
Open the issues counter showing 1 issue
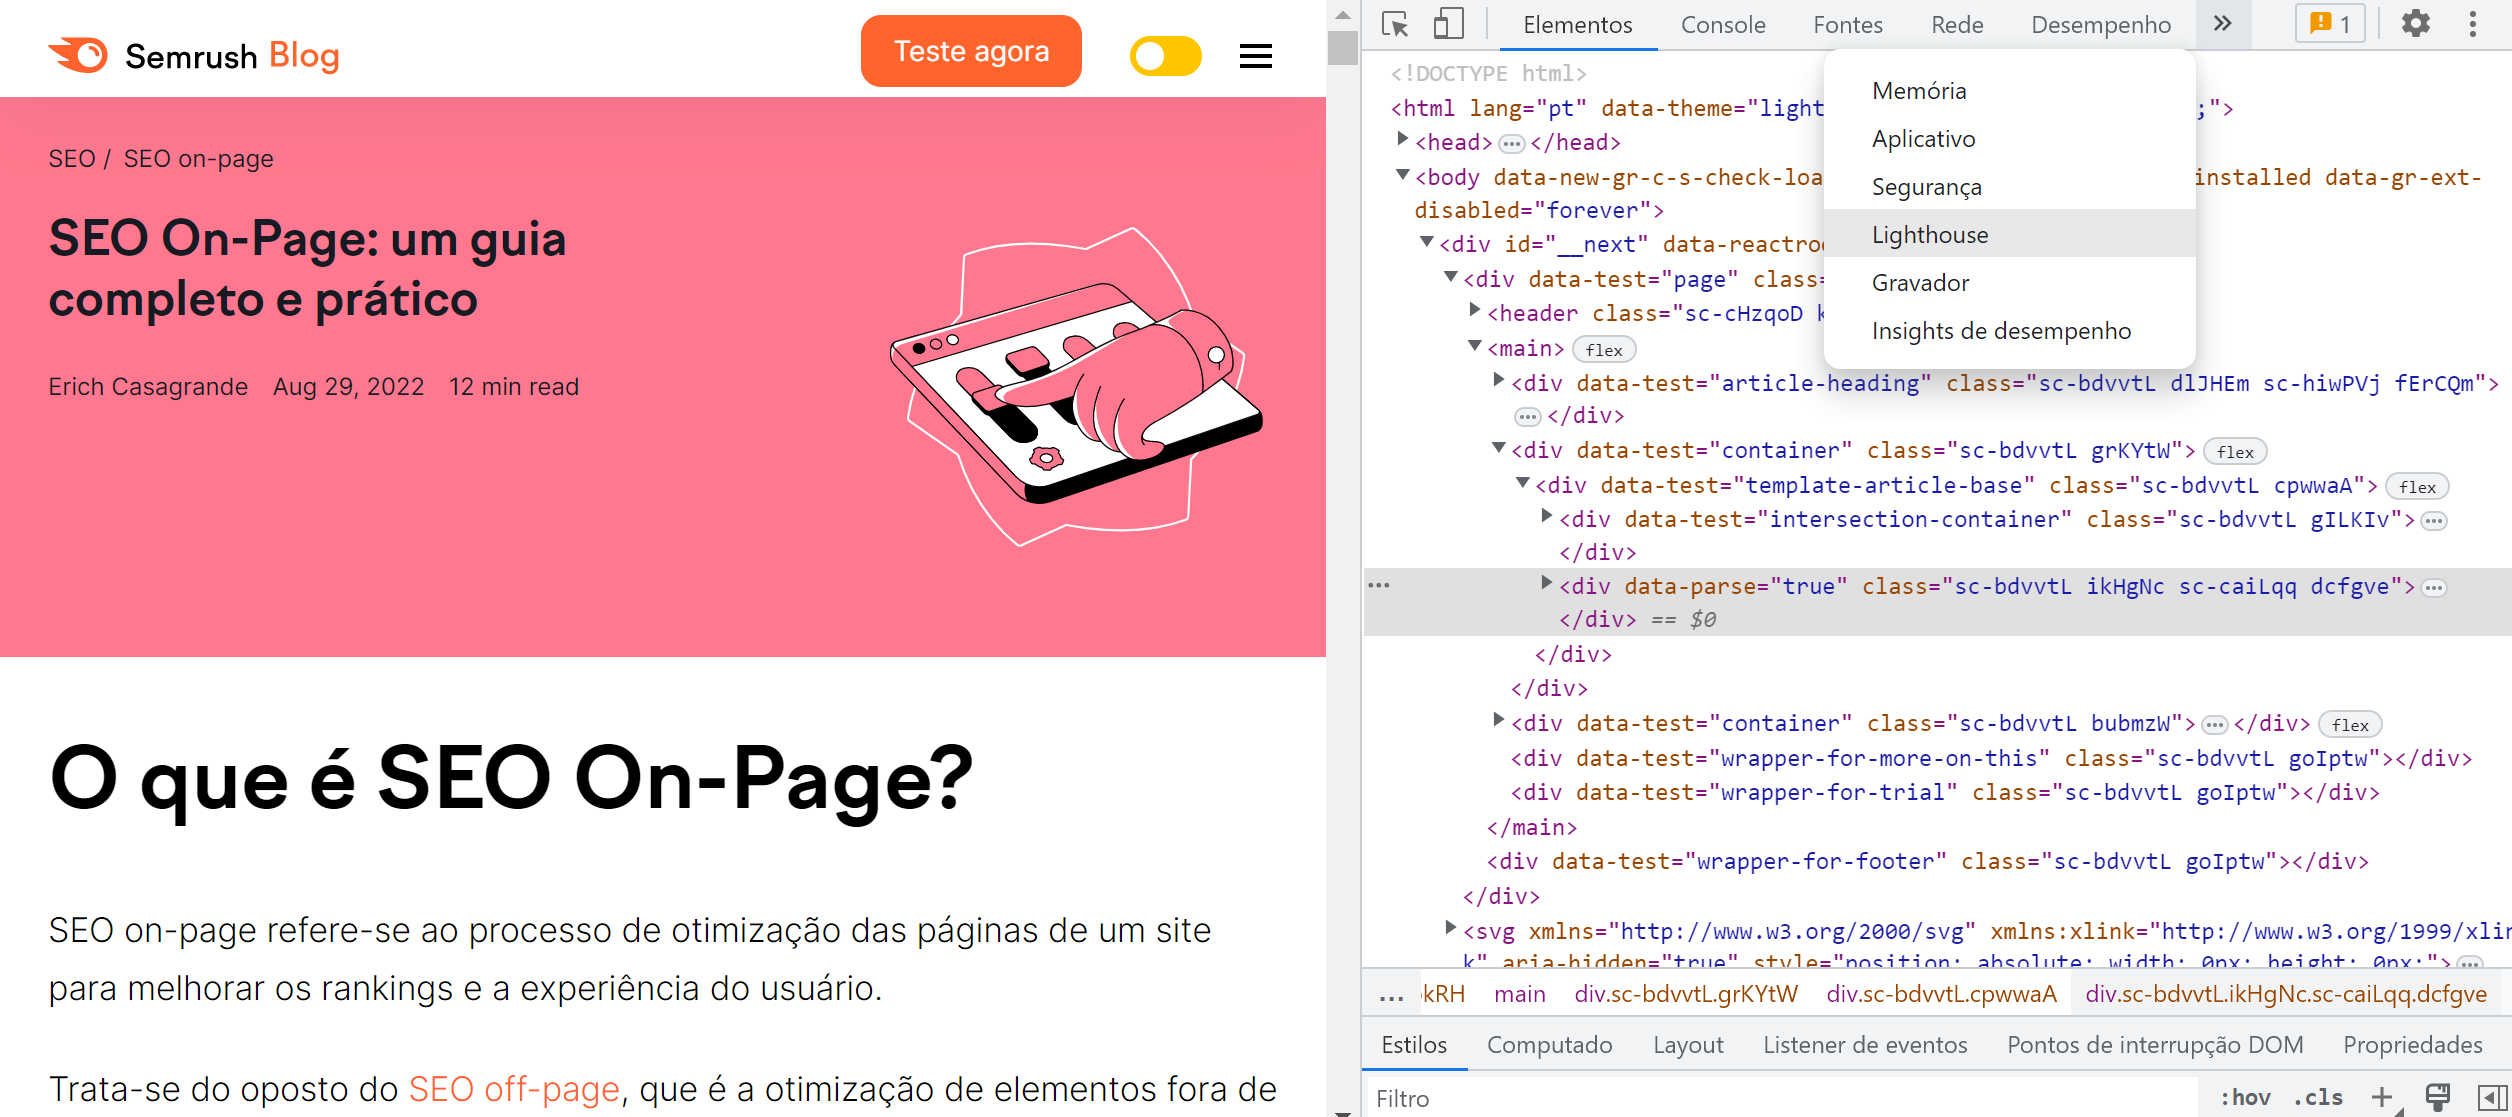click(2329, 23)
